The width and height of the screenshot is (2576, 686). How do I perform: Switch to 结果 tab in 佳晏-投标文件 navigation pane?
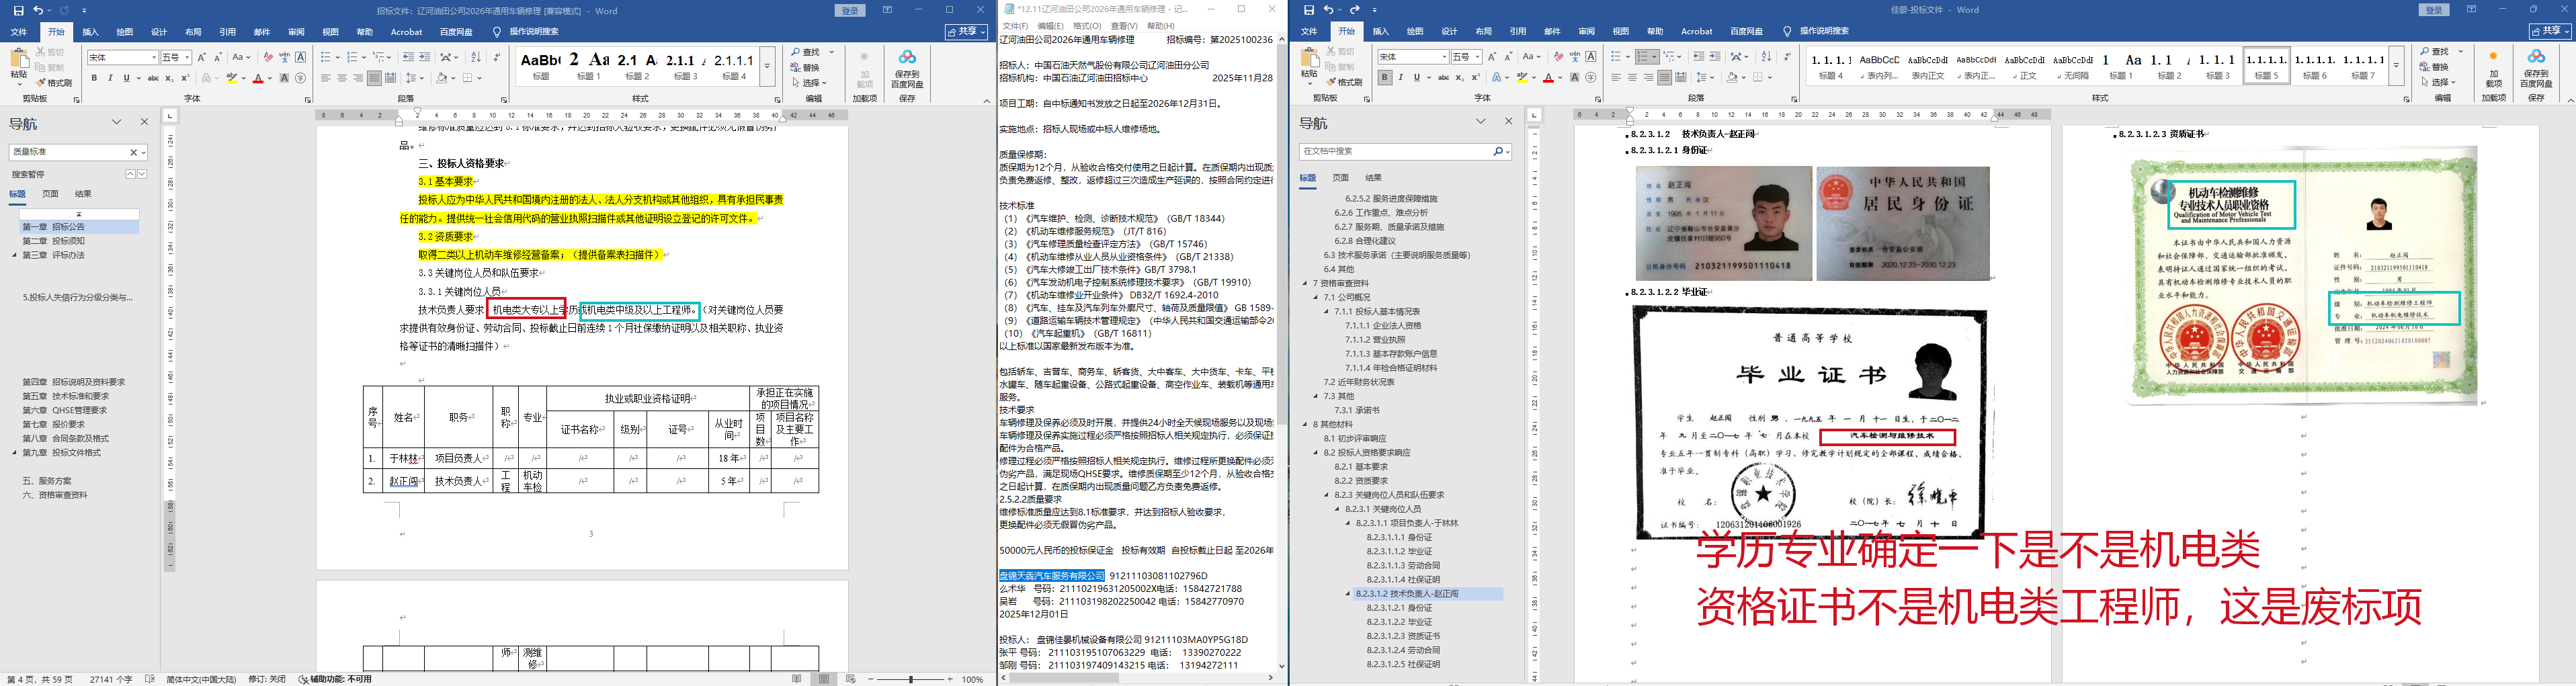pyautogui.click(x=1374, y=178)
